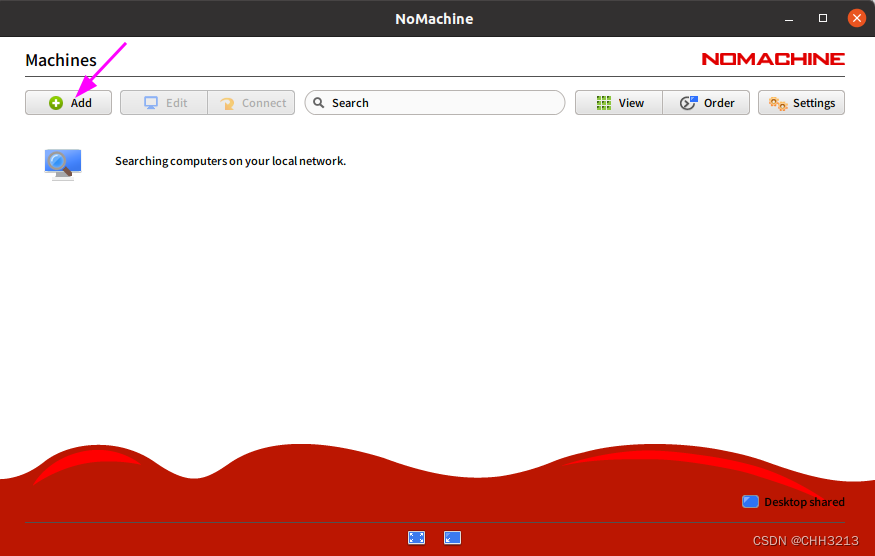The width and height of the screenshot is (875, 556).
Task: Click the Edit button in toolbar
Action: [164, 103]
